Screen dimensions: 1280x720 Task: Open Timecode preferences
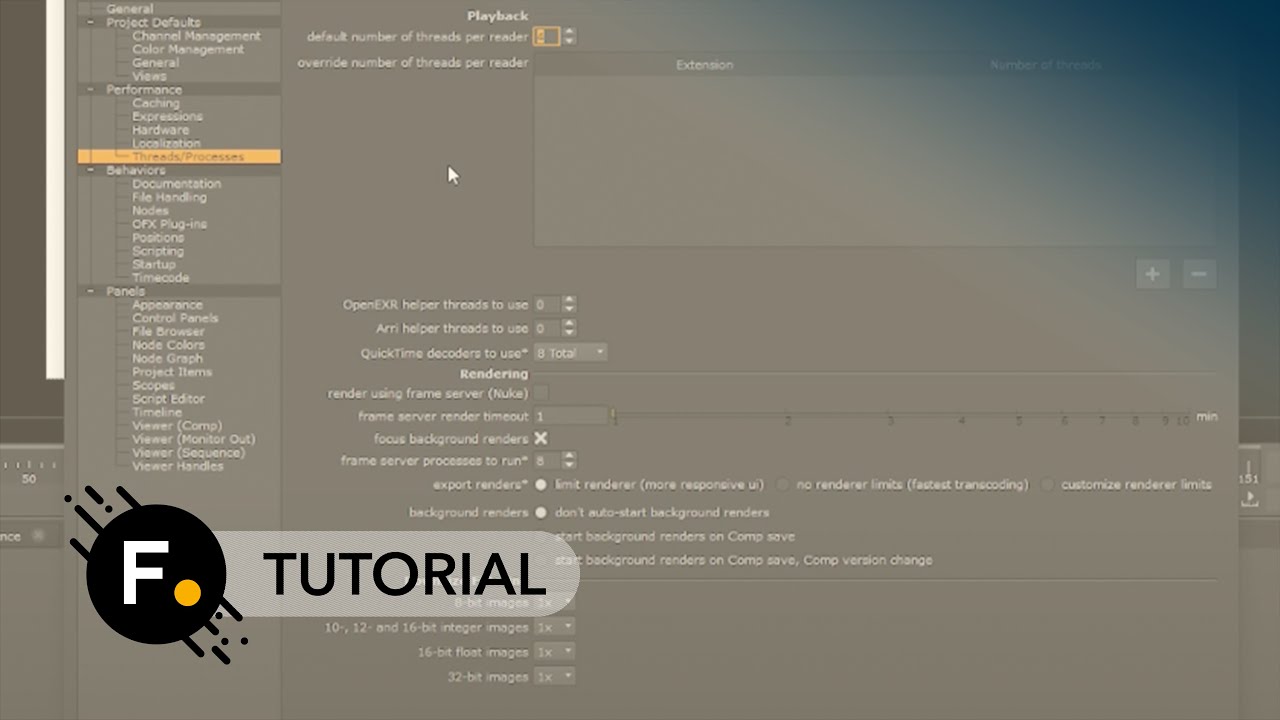(160, 278)
